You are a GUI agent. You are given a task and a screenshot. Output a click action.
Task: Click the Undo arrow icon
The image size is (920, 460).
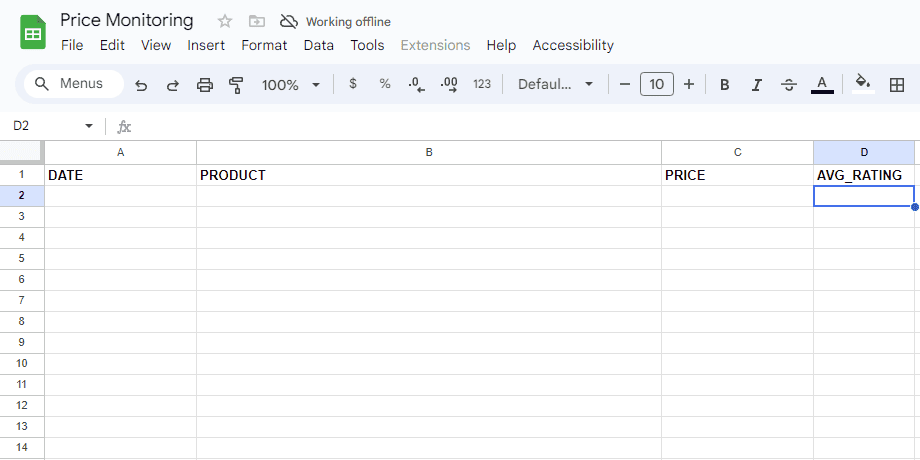point(141,85)
